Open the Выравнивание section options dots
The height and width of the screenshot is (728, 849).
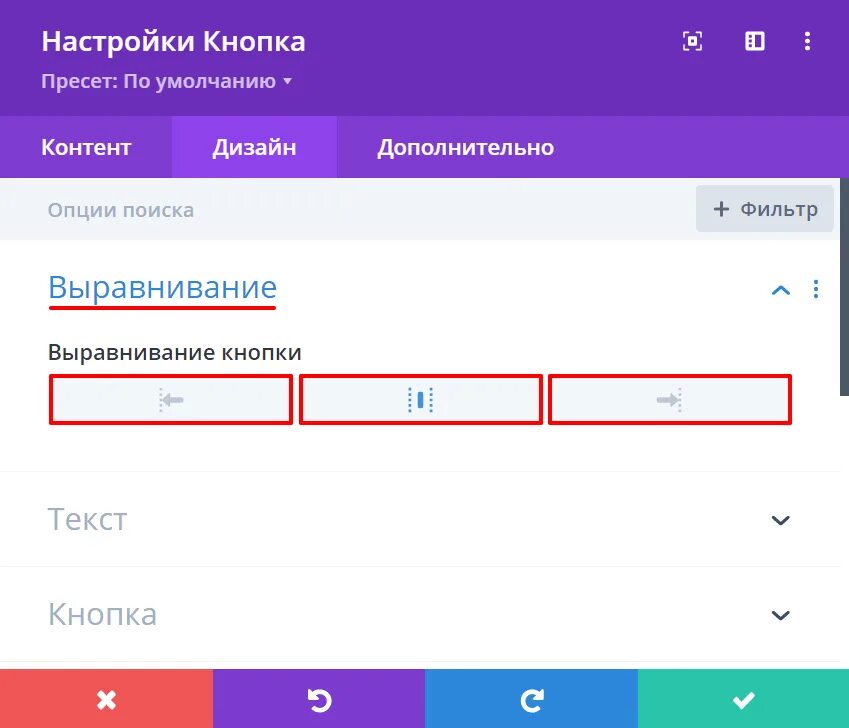(816, 289)
